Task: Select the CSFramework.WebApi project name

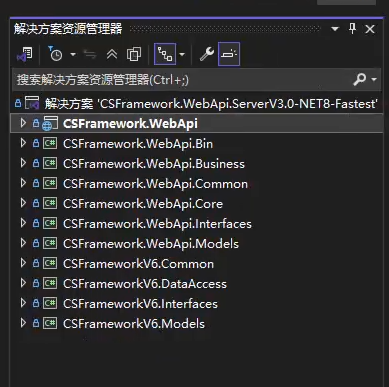Action: (130, 124)
